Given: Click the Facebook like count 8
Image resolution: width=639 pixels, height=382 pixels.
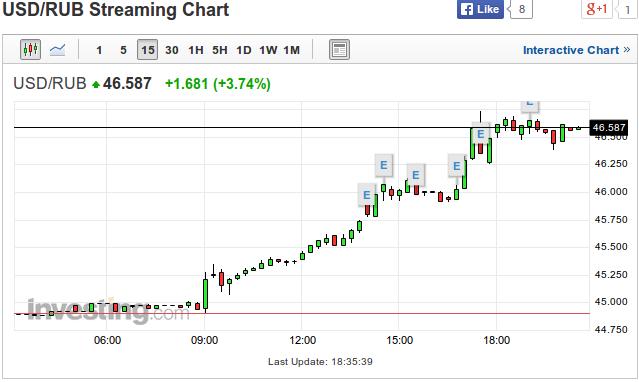Looking at the screenshot, I should pyautogui.click(x=522, y=9).
